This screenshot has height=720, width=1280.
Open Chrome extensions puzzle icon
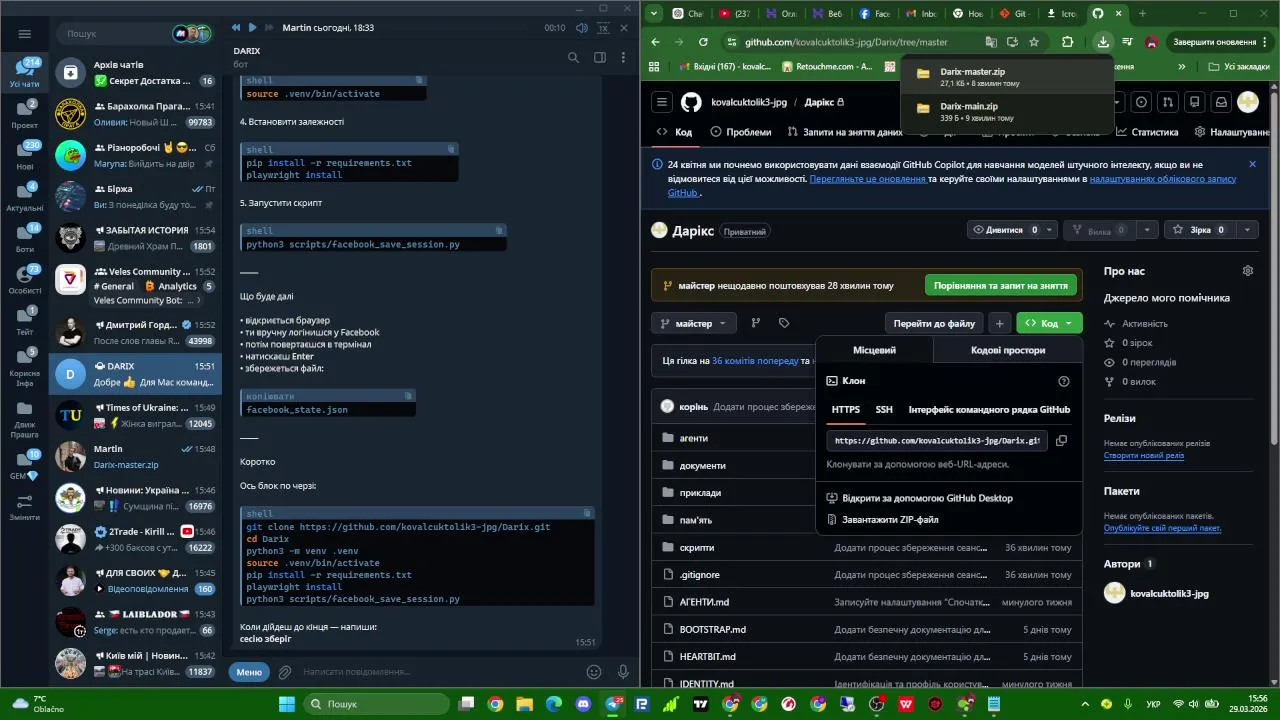[x=1067, y=42]
